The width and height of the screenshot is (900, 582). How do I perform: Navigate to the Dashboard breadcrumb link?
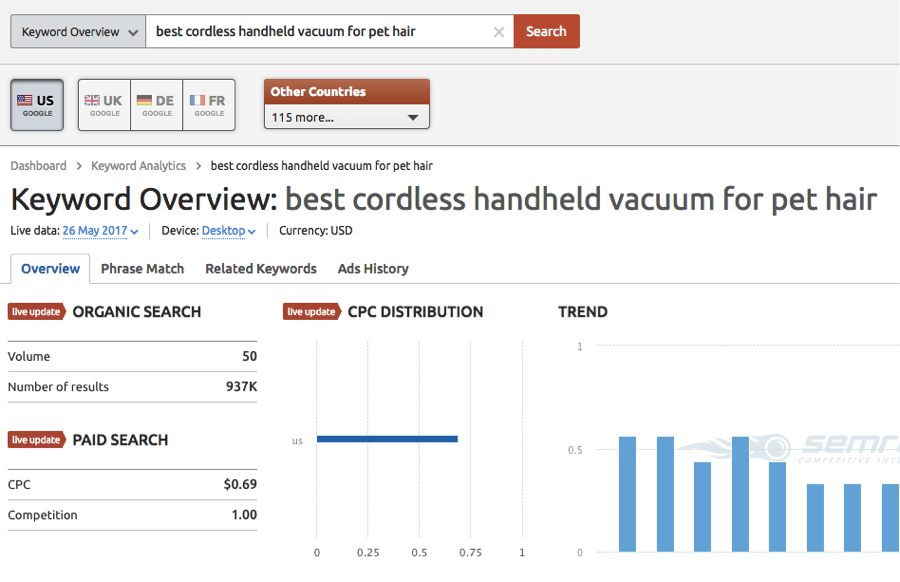click(x=38, y=165)
